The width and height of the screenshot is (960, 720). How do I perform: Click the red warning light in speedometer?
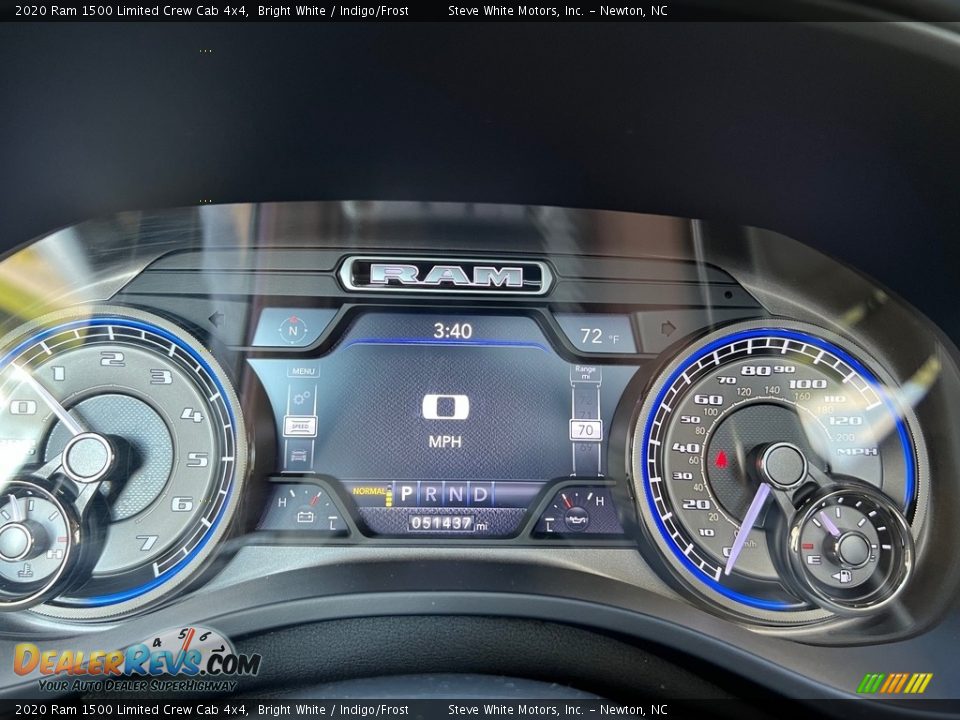(x=721, y=459)
